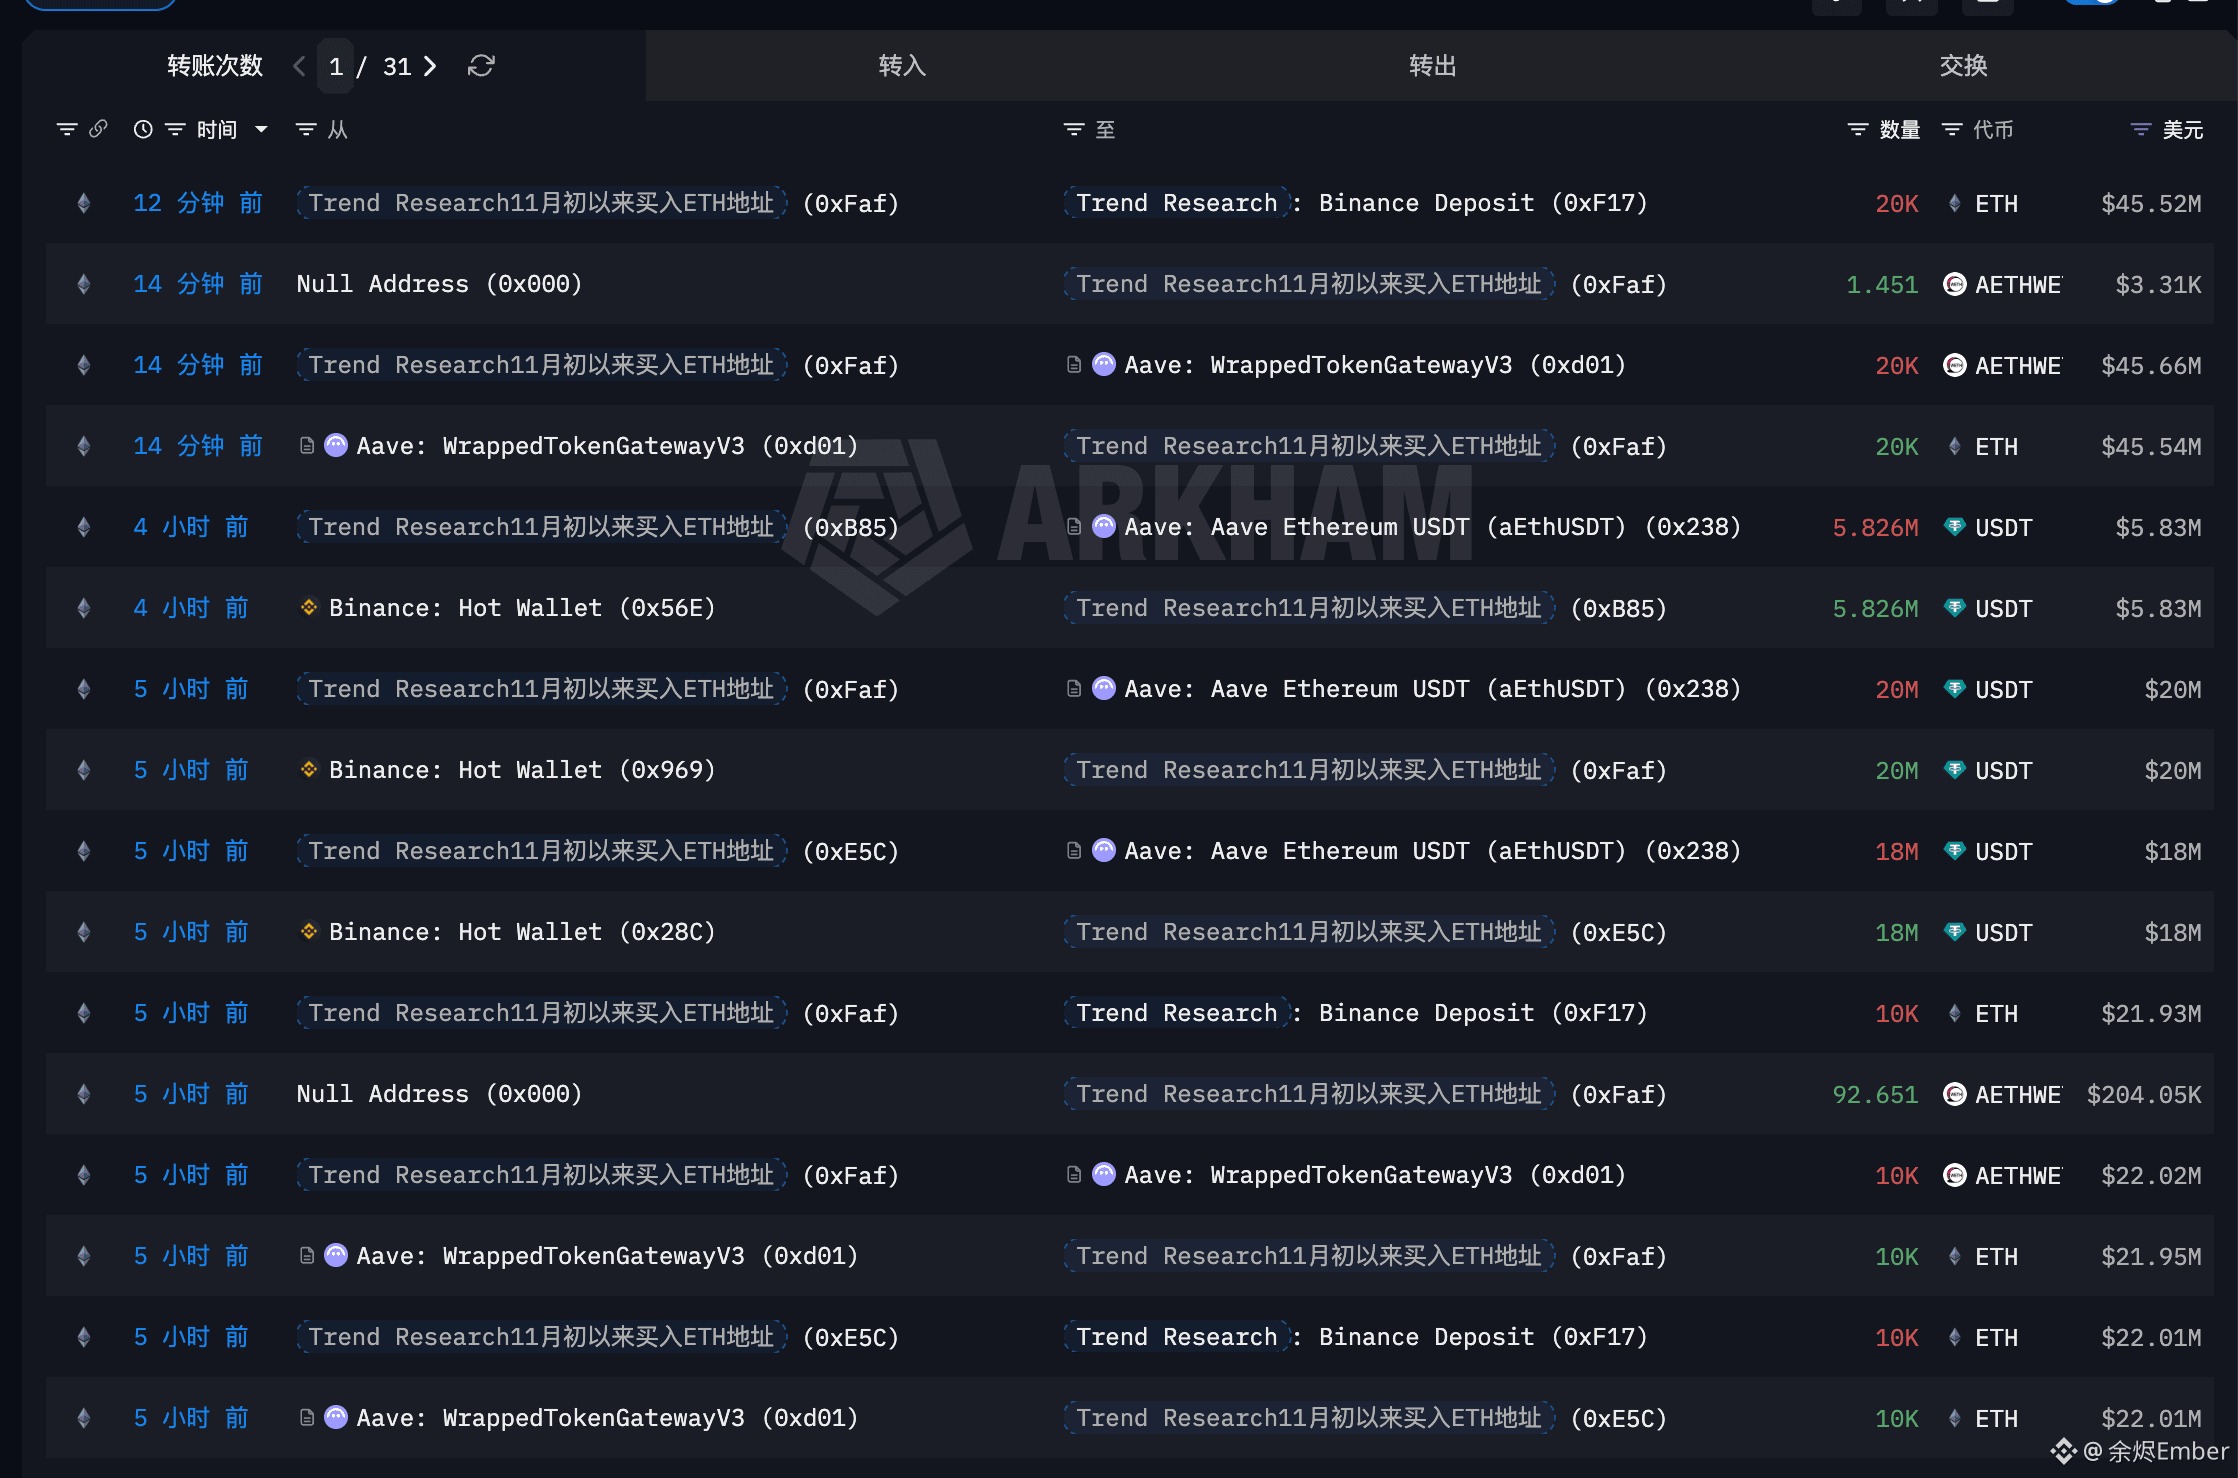2238x1478 pixels.
Task: Click the clock time-format icon
Action: [143, 129]
